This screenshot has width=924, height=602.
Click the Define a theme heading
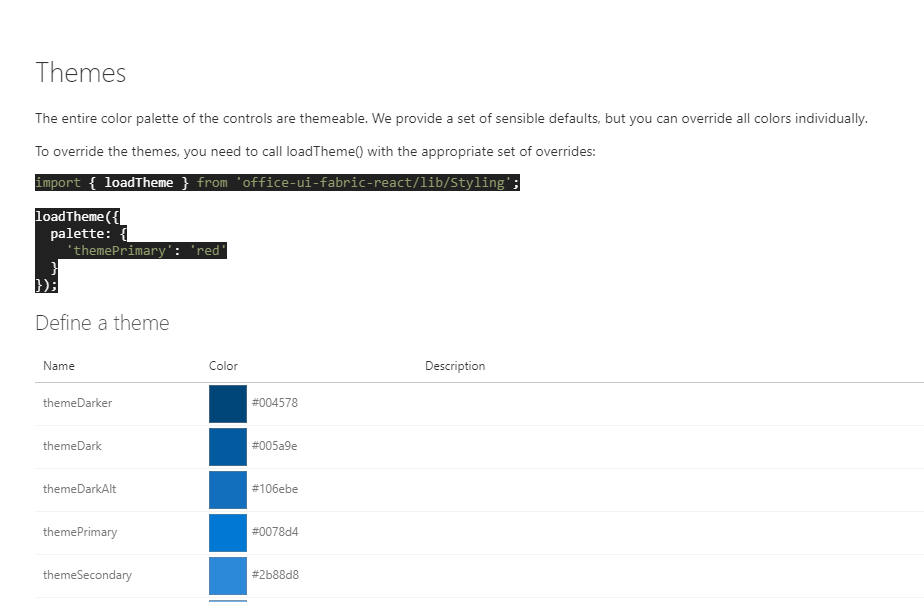(103, 323)
